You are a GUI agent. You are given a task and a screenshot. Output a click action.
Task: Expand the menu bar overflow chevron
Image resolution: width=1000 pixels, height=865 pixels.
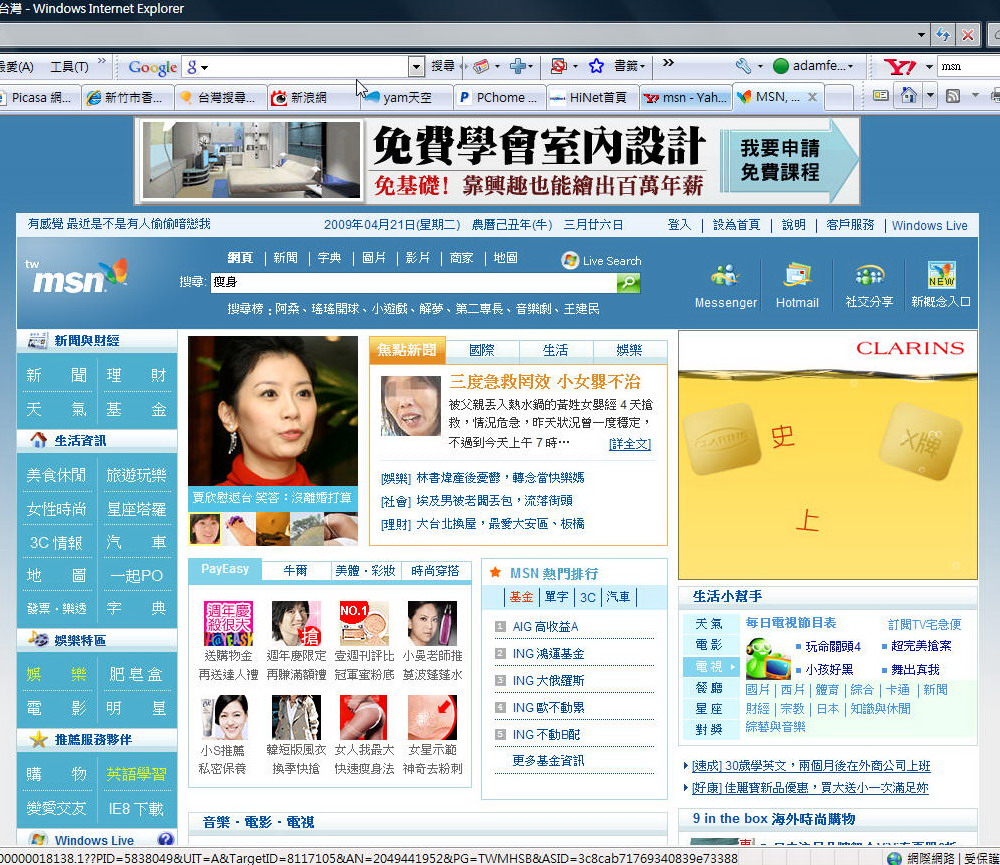(x=102, y=61)
